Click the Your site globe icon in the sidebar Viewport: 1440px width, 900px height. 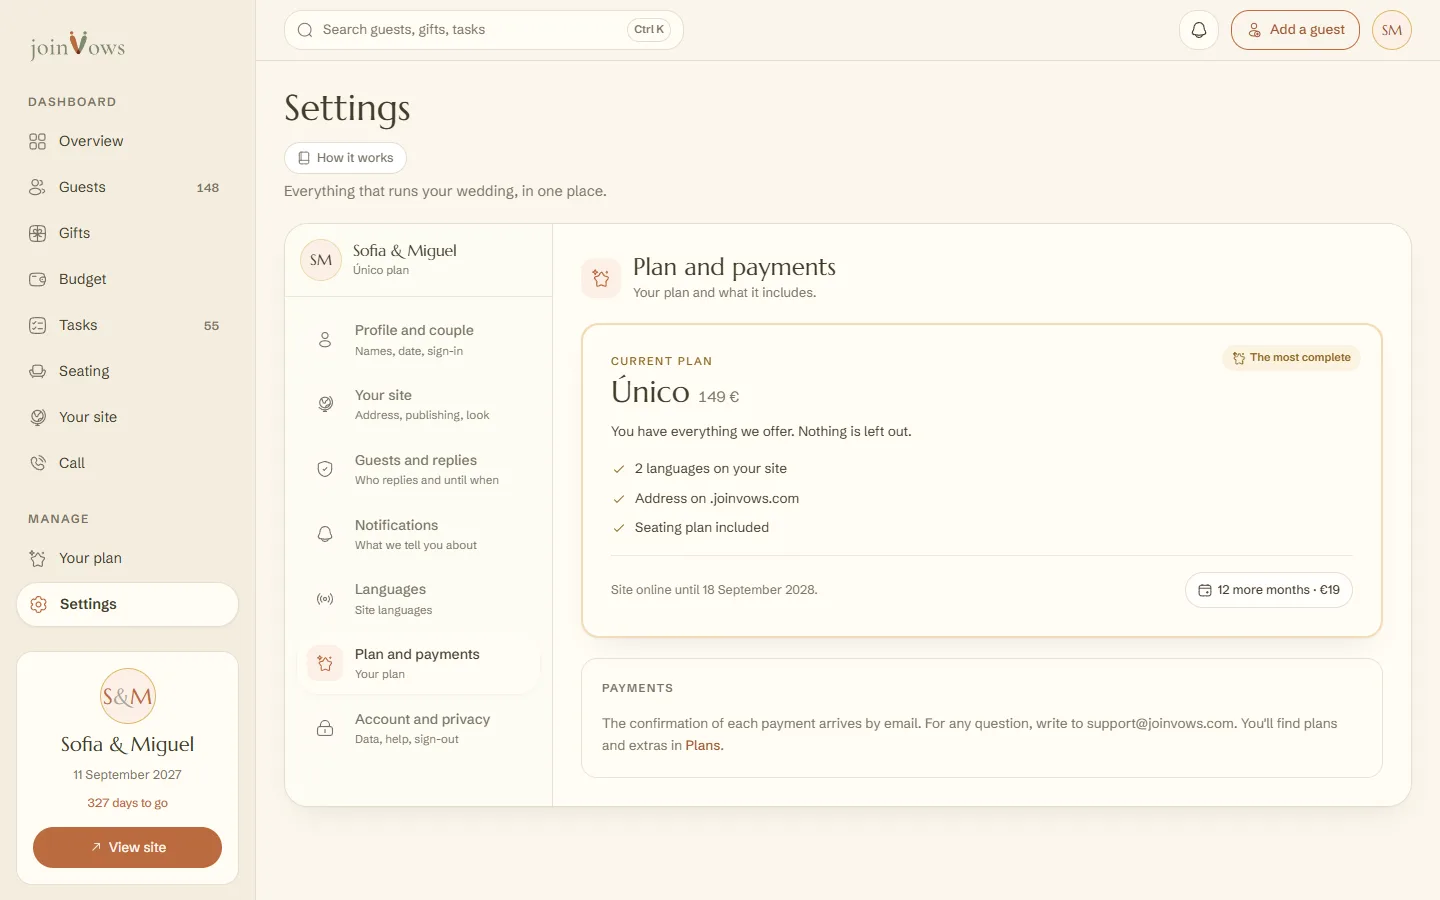tap(38, 417)
